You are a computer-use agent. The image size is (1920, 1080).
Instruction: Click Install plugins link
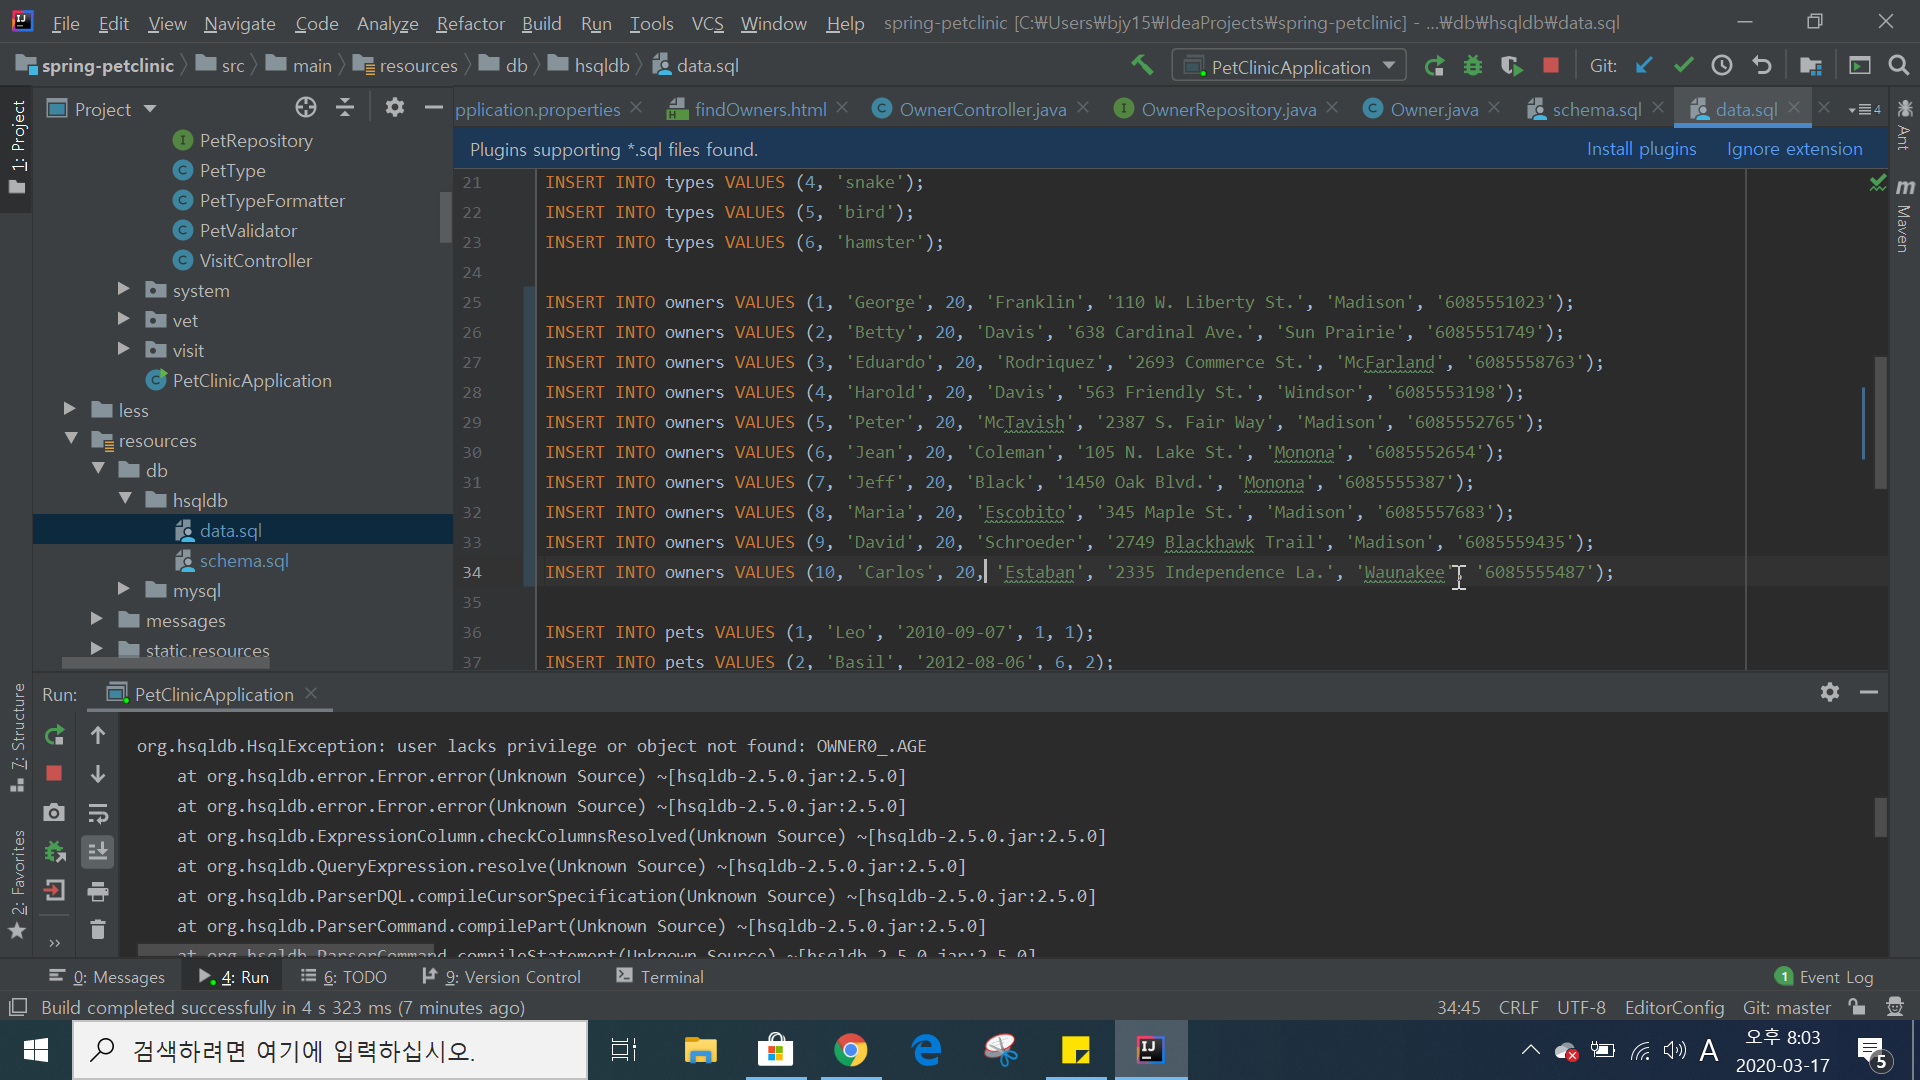tap(1641, 149)
